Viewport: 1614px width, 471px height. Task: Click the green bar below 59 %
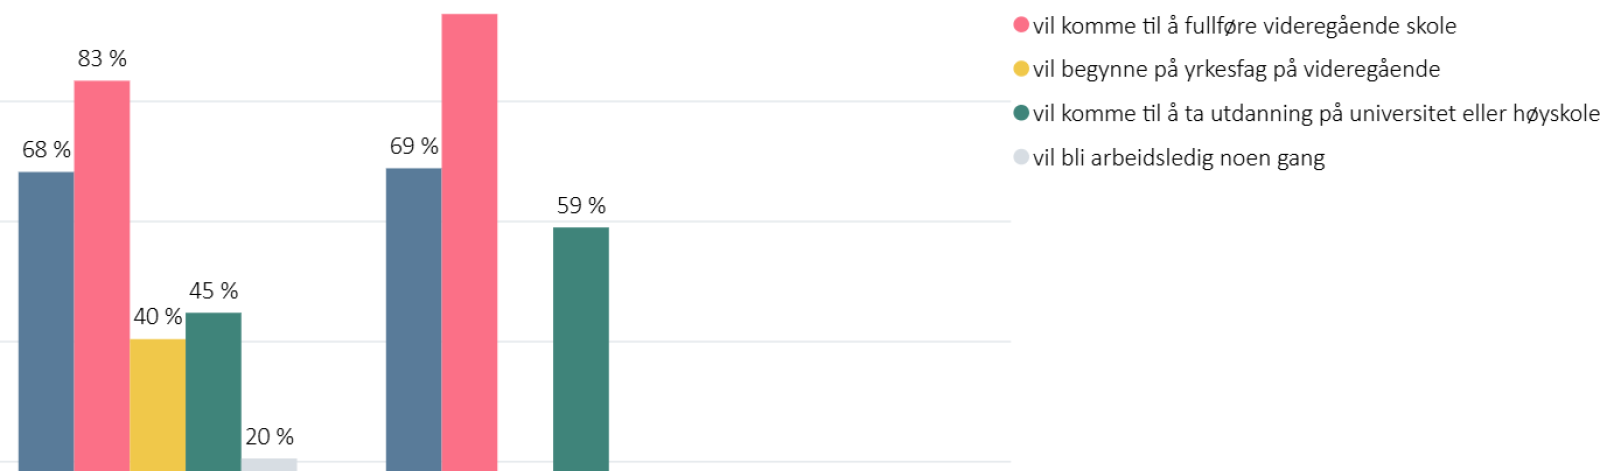pyautogui.click(x=581, y=348)
